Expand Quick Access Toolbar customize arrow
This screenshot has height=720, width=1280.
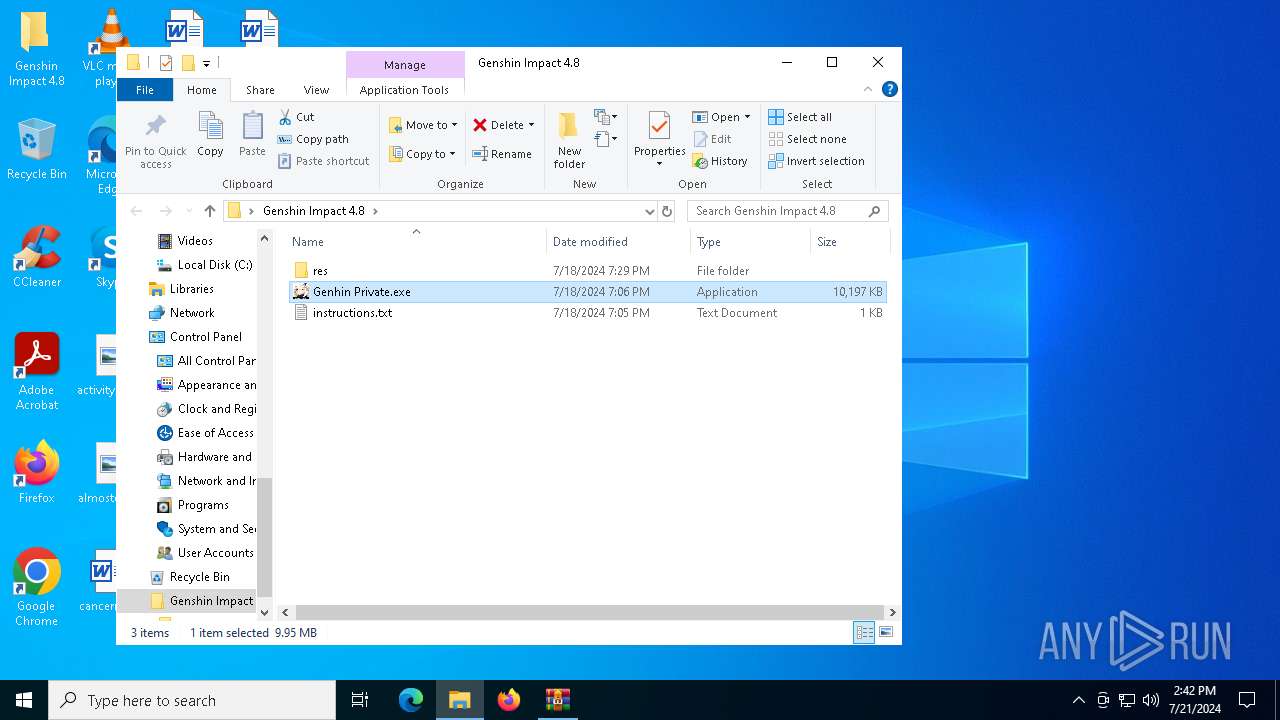(206, 63)
